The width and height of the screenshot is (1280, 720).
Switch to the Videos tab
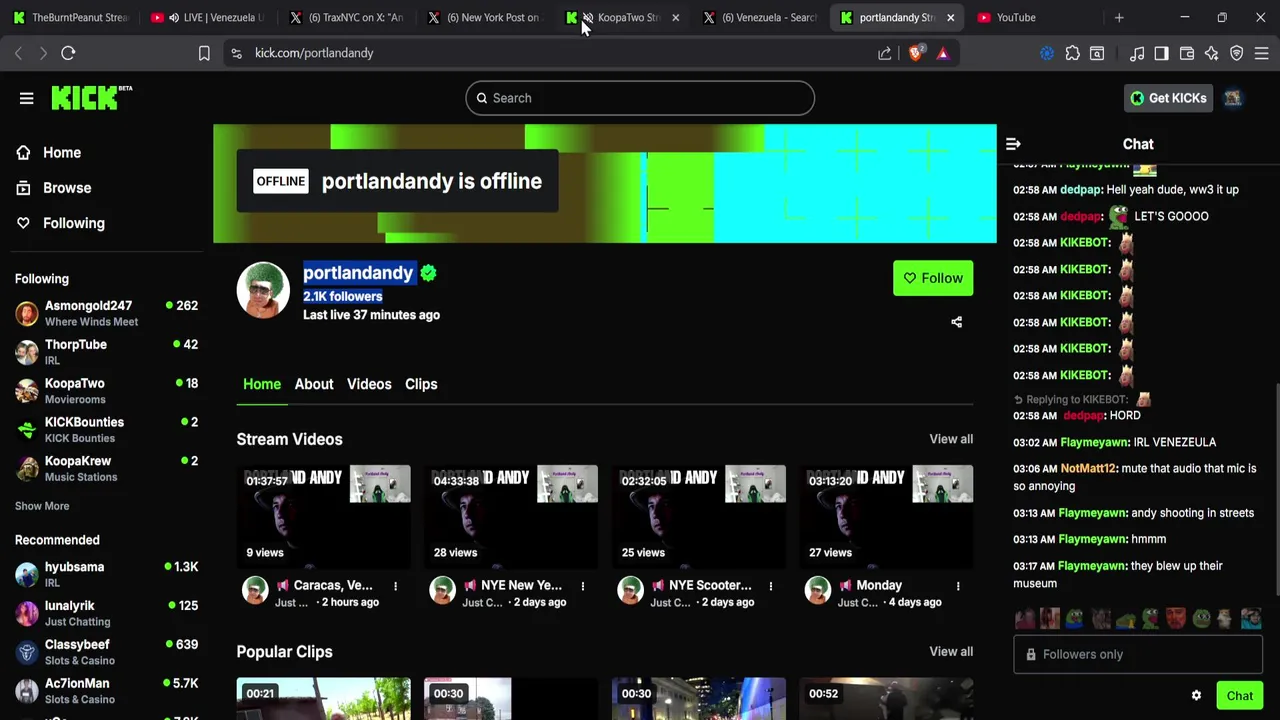coord(369,384)
